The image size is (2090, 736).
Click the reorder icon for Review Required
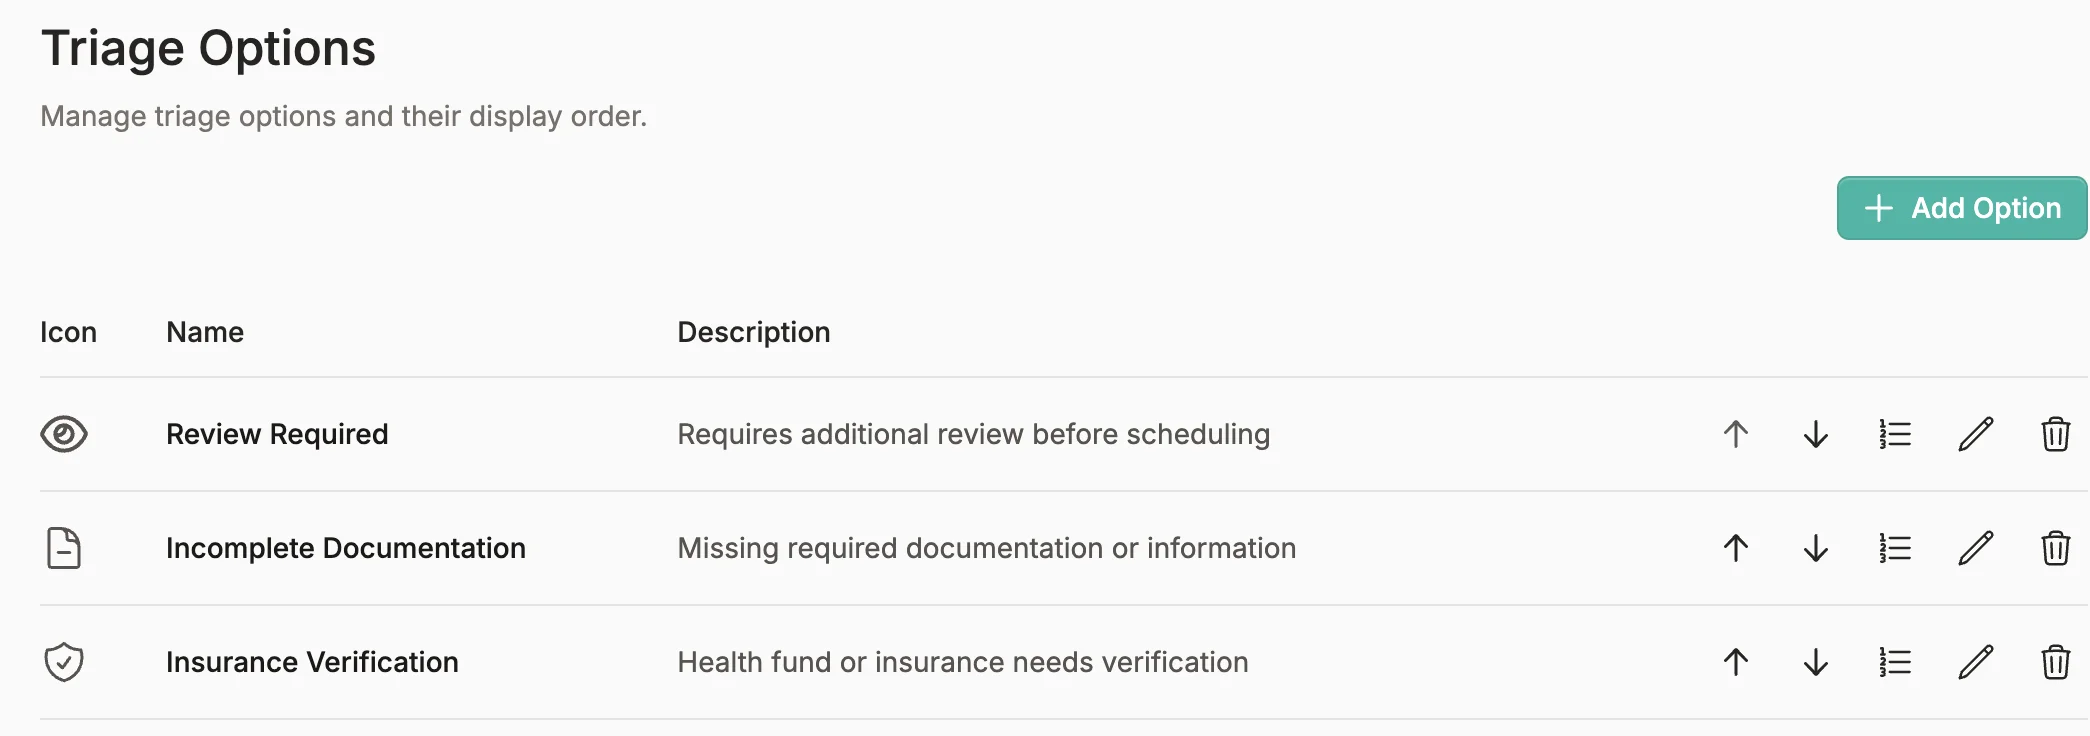pos(1896,434)
